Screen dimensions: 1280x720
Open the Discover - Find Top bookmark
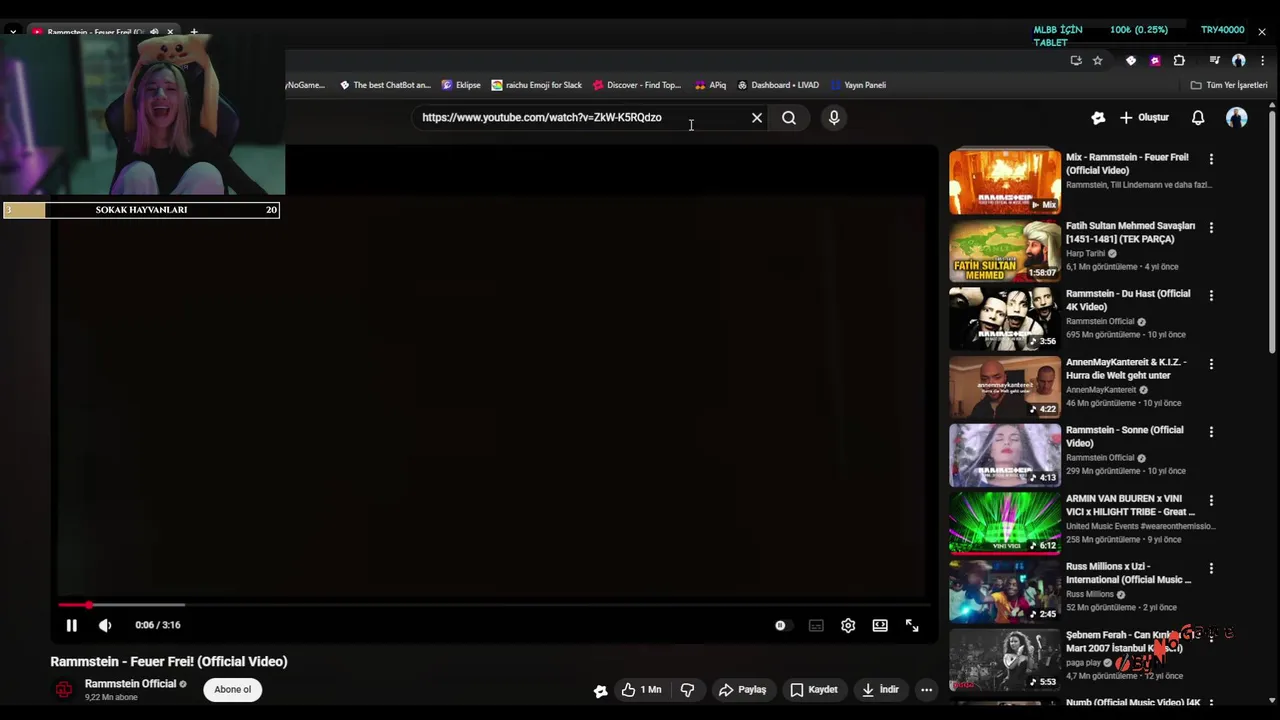(x=637, y=85)
